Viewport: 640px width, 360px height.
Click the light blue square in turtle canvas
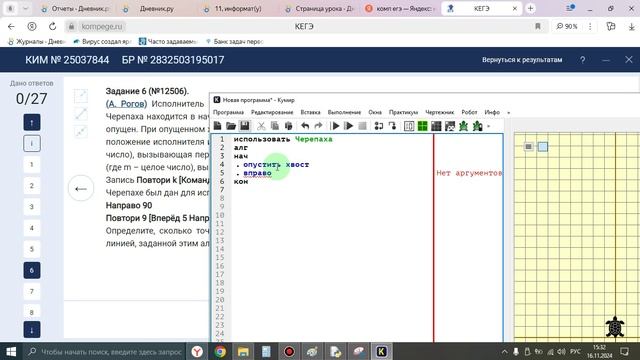tap(543, 147)
